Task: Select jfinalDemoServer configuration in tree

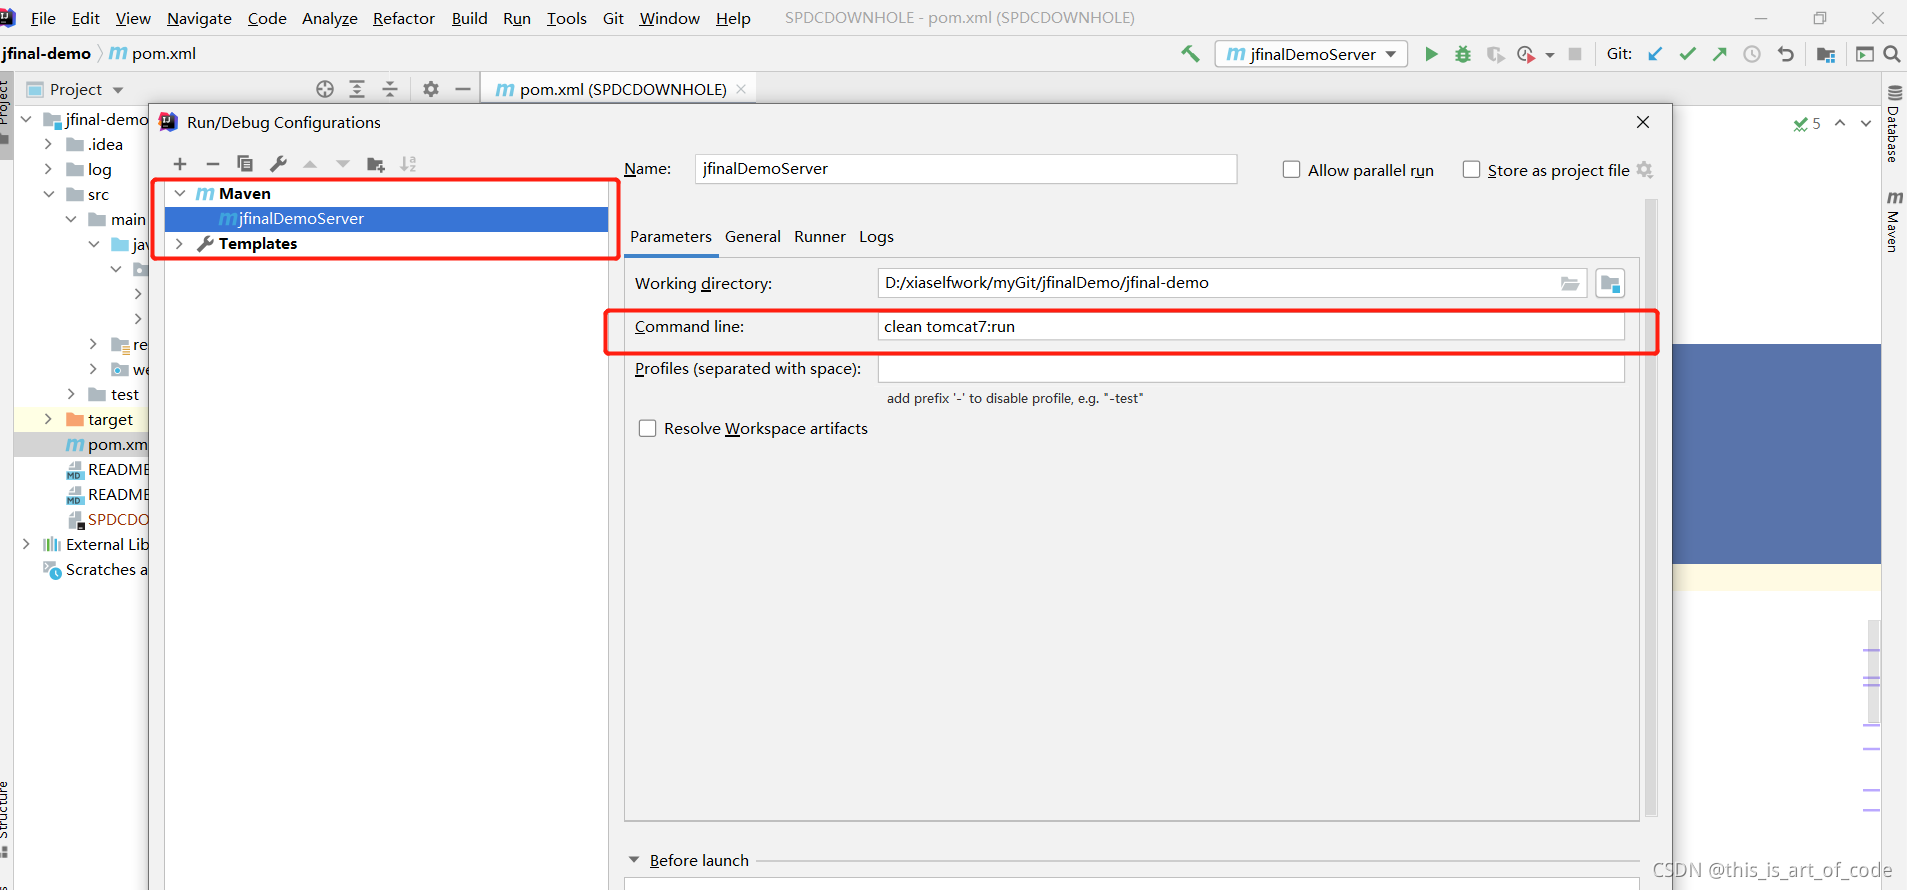Action: click(386, 219)
